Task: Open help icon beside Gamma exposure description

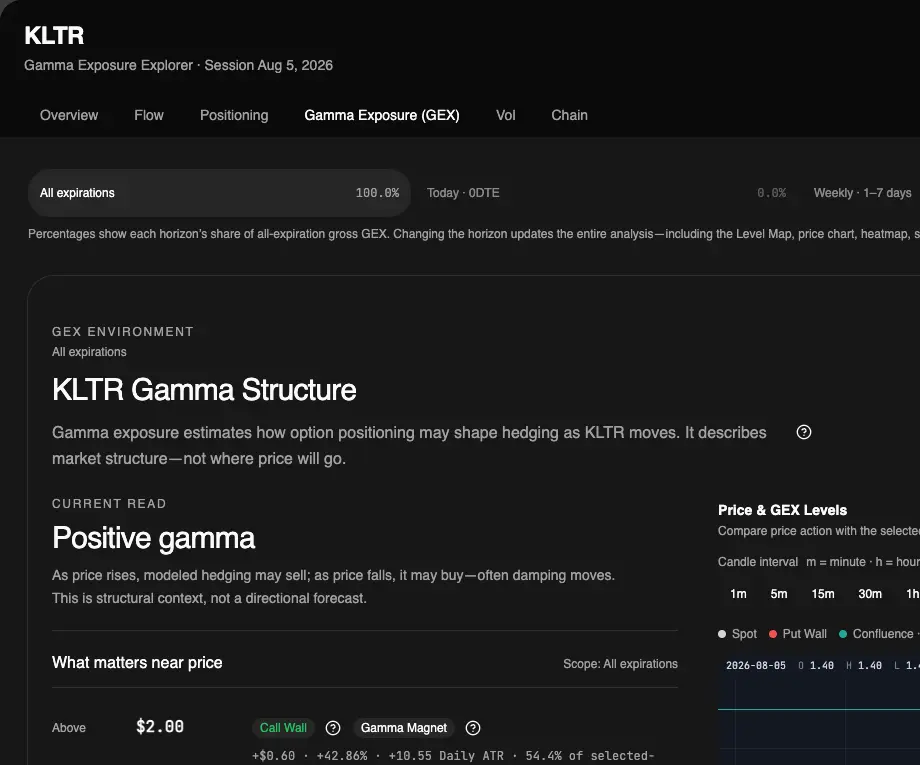Action: tap(804, 432)
